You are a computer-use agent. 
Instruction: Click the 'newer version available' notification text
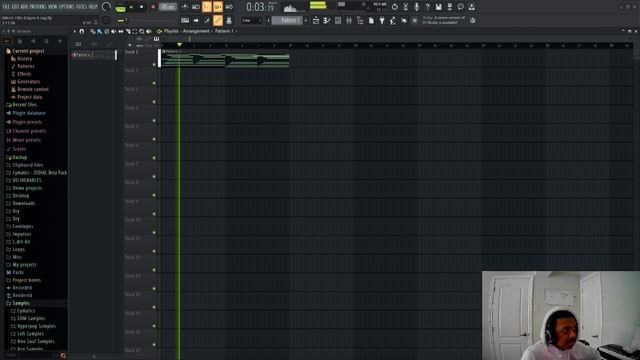pyautogui.click(x=444, y=20)
